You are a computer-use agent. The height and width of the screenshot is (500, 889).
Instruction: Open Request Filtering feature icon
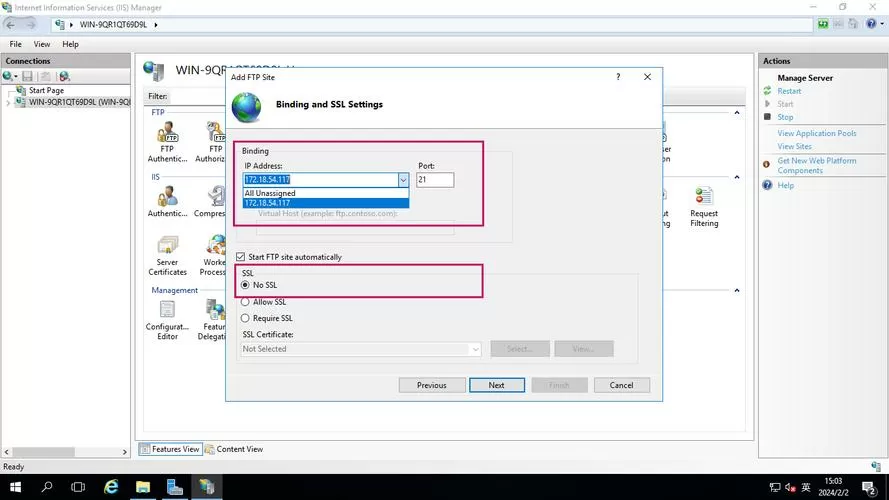click(x=704, y=207)
